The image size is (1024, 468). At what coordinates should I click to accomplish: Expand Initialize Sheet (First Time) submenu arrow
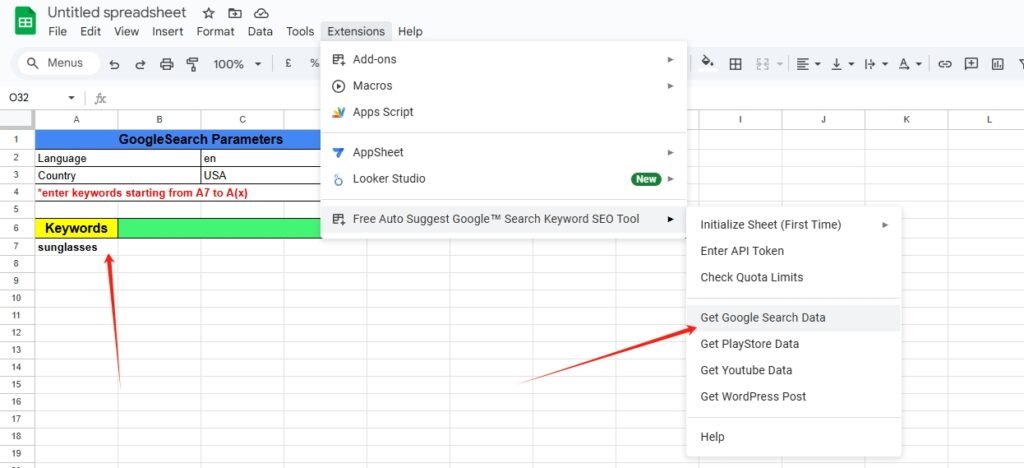[x=886, y=225]
